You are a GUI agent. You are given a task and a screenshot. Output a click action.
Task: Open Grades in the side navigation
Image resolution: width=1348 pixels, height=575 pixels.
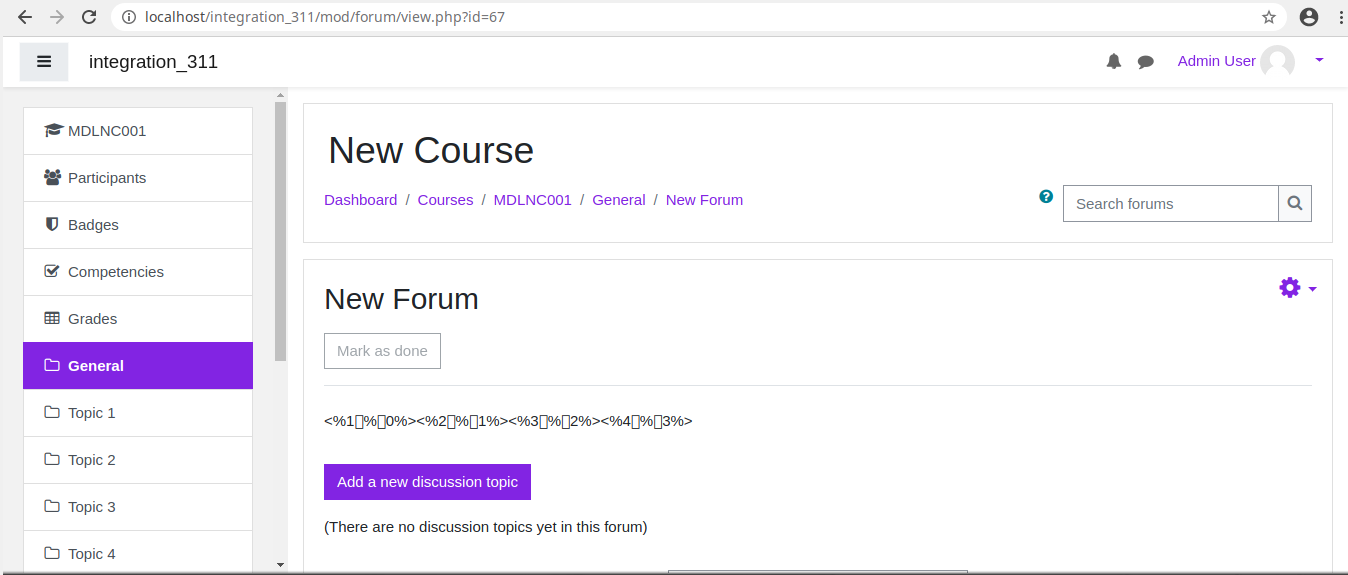click(138, 319)
